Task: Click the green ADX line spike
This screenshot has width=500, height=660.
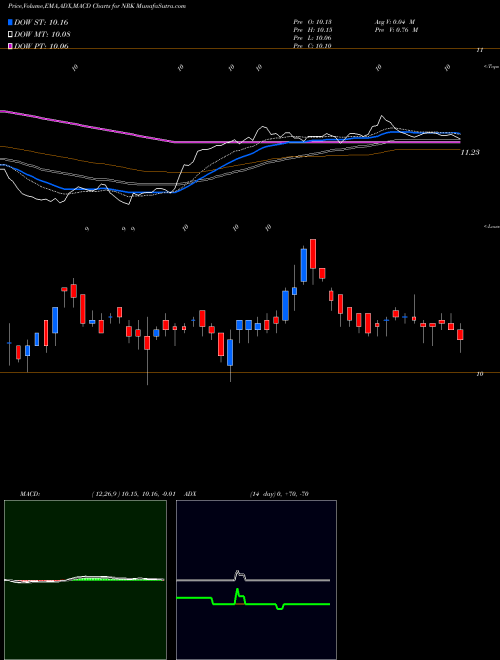Action: point(238,596)
